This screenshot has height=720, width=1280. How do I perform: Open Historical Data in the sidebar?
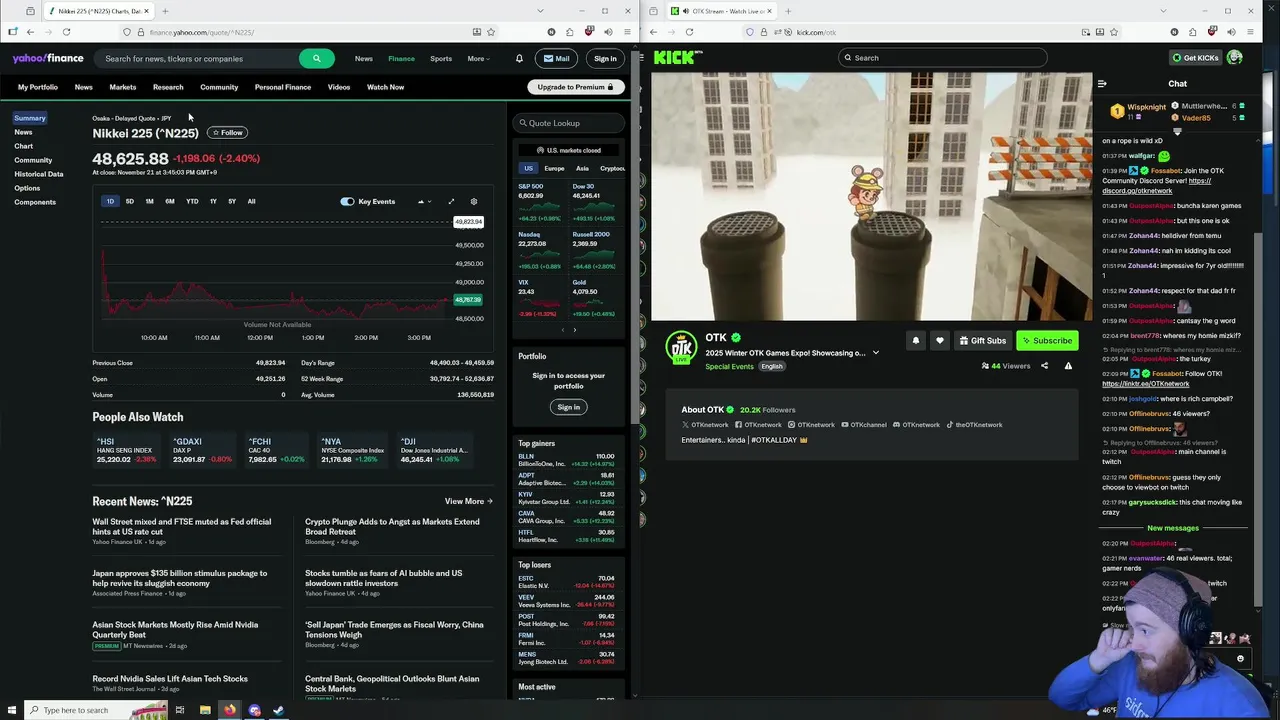pos(38,174)
